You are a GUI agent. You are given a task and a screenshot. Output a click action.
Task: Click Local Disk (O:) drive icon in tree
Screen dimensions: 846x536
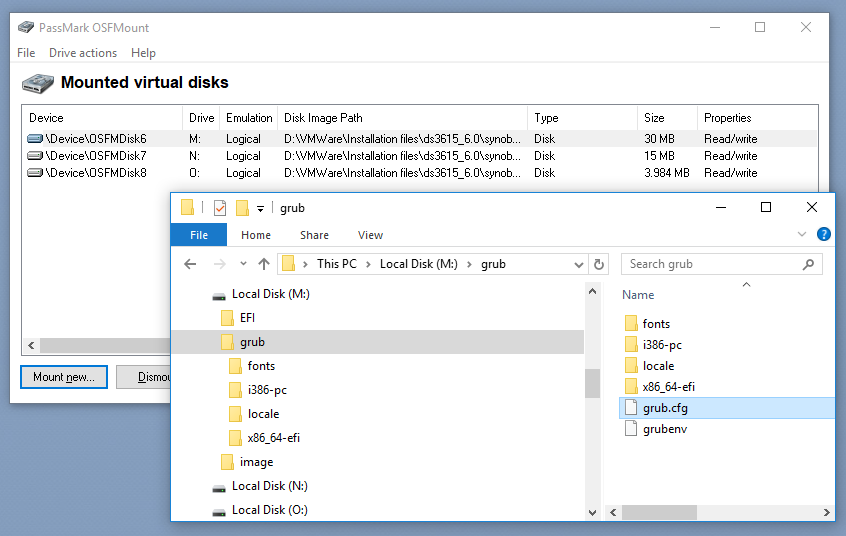tap(219, 512)
